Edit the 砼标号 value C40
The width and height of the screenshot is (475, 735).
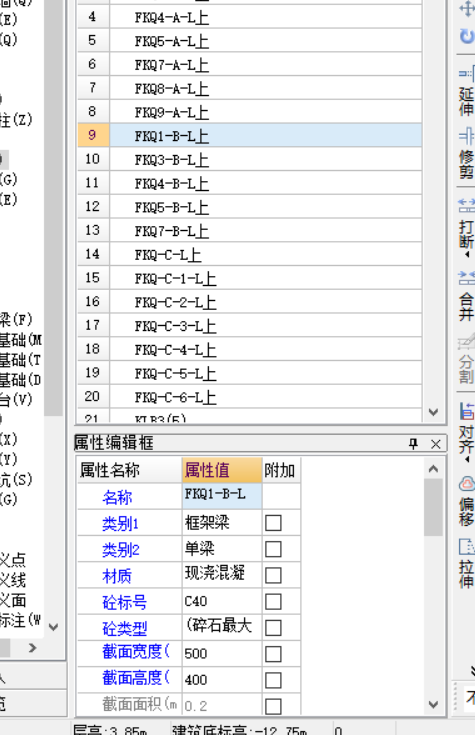click(x=222, y=601)
